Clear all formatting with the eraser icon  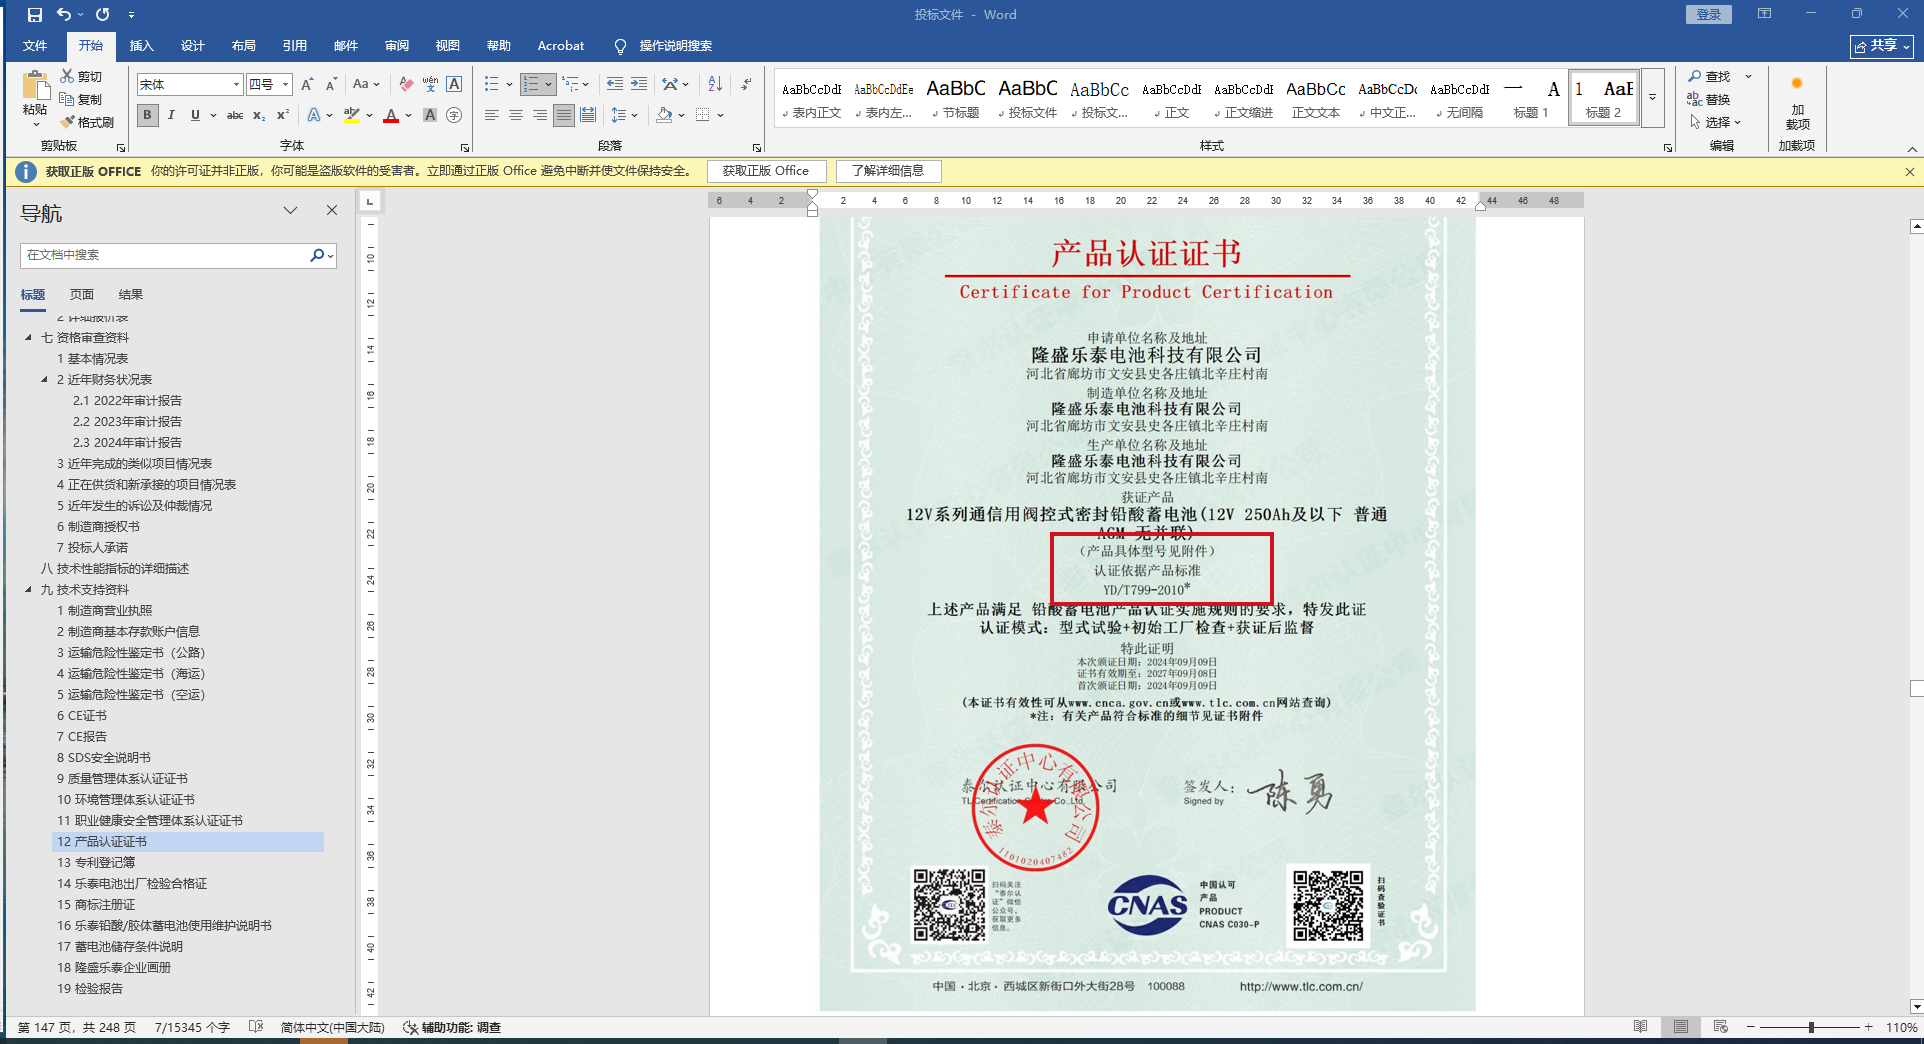(x=406, y=84)
